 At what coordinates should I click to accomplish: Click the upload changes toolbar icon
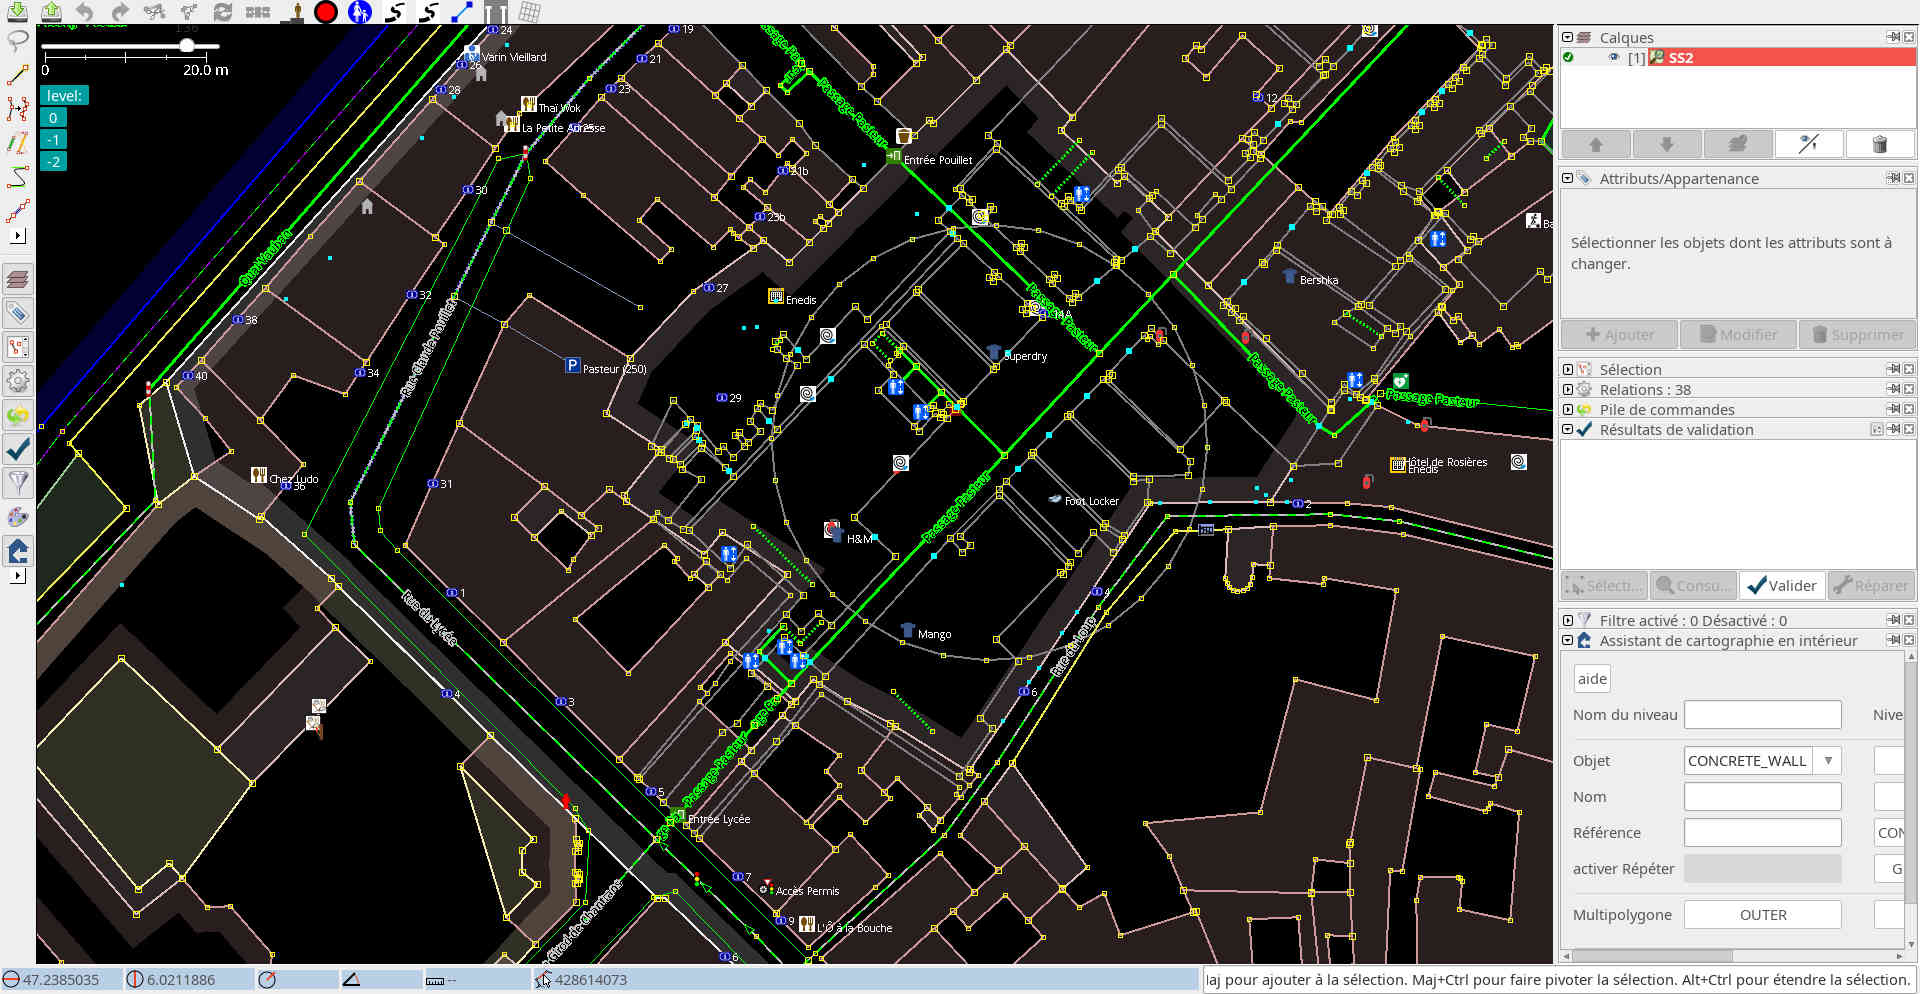click(51, 11)
